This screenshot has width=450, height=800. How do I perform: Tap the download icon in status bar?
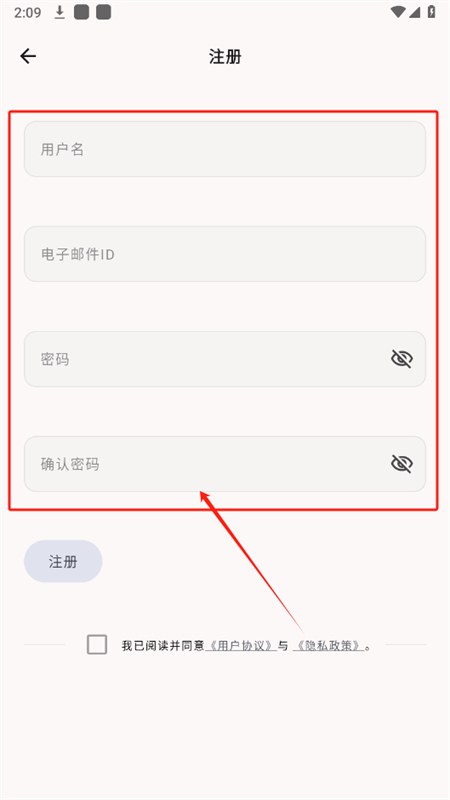[x=60, y=13]
